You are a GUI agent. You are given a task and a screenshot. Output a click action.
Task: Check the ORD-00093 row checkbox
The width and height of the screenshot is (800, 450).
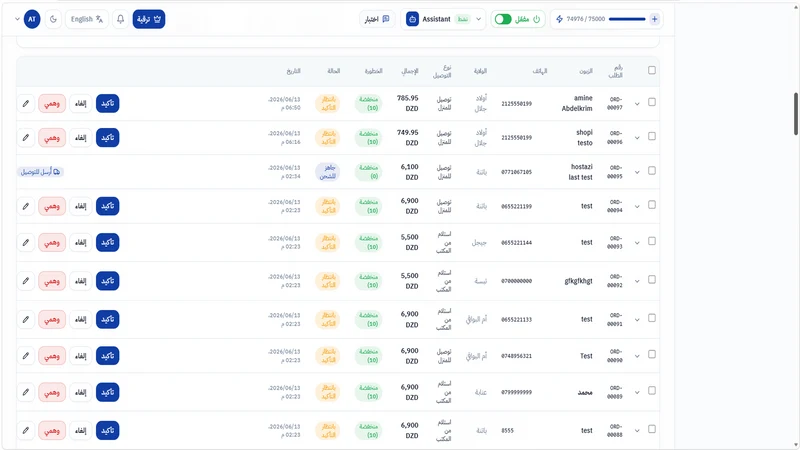[652, 241]
